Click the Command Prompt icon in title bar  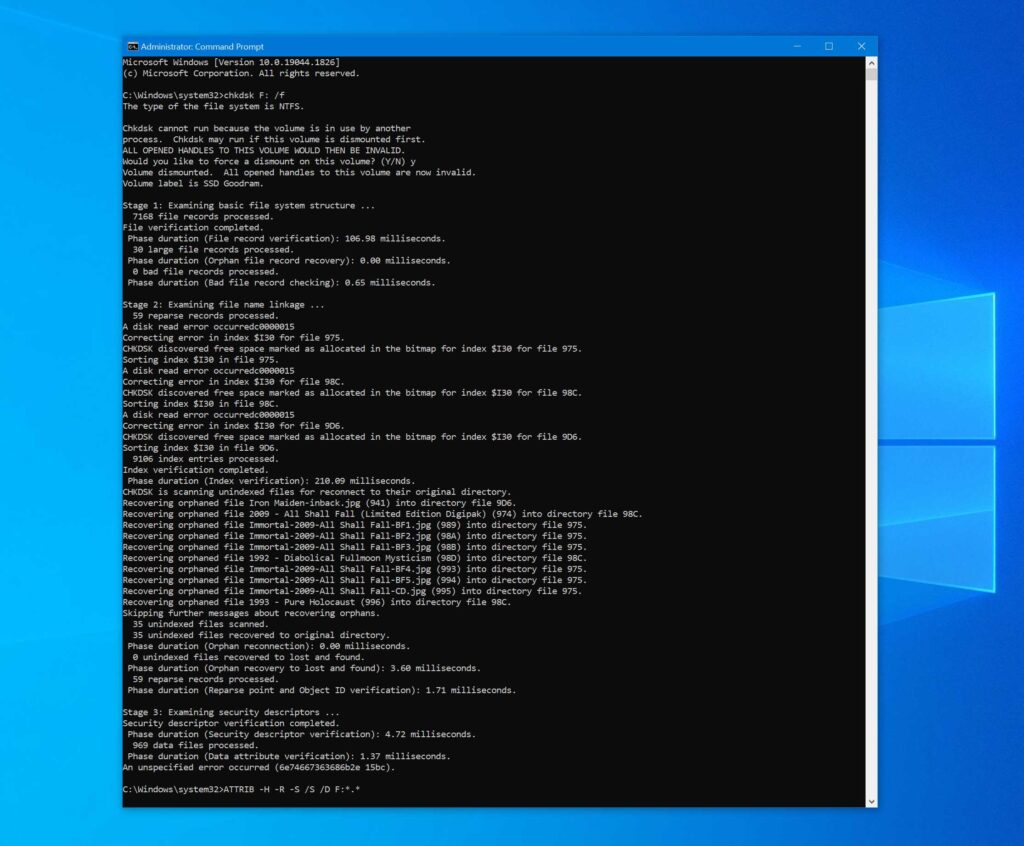132,46
